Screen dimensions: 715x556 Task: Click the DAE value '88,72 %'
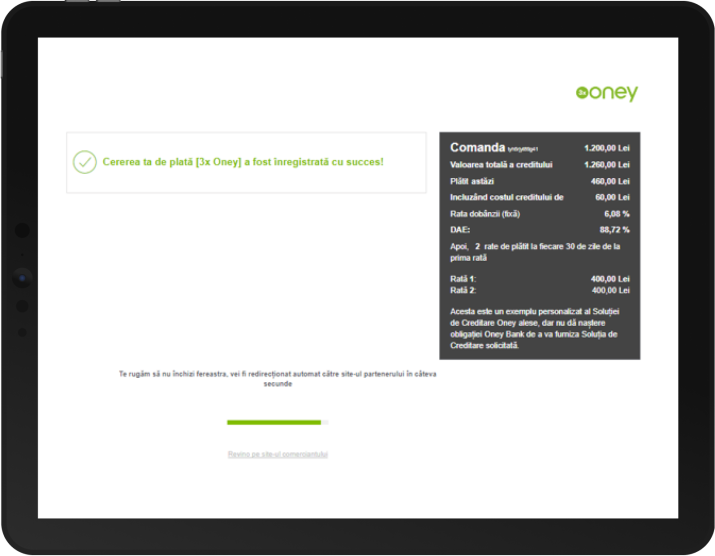pyautogui.click(x=615, y=230)
